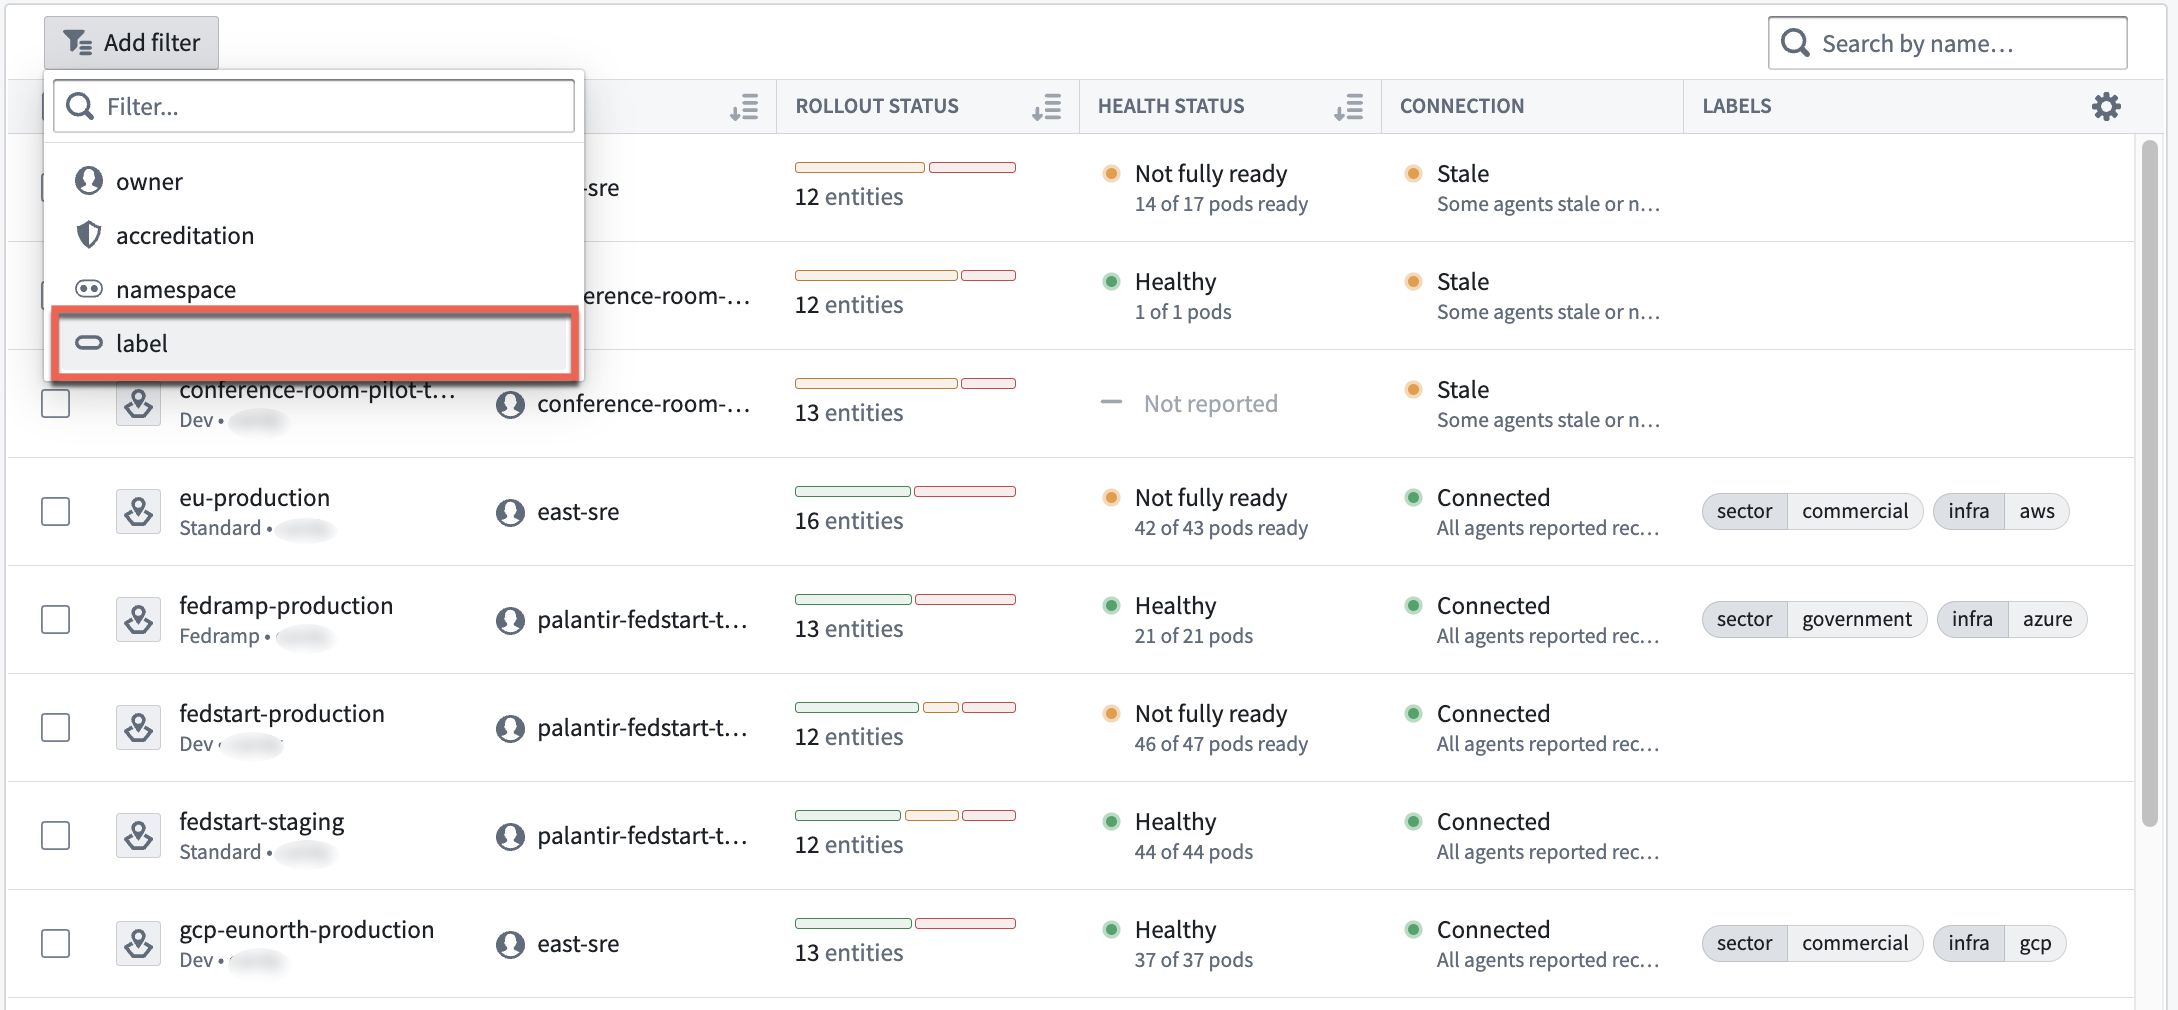Toggle checkbox for fedstart-production row
Screen dimensions: 2178x1010
55,728
